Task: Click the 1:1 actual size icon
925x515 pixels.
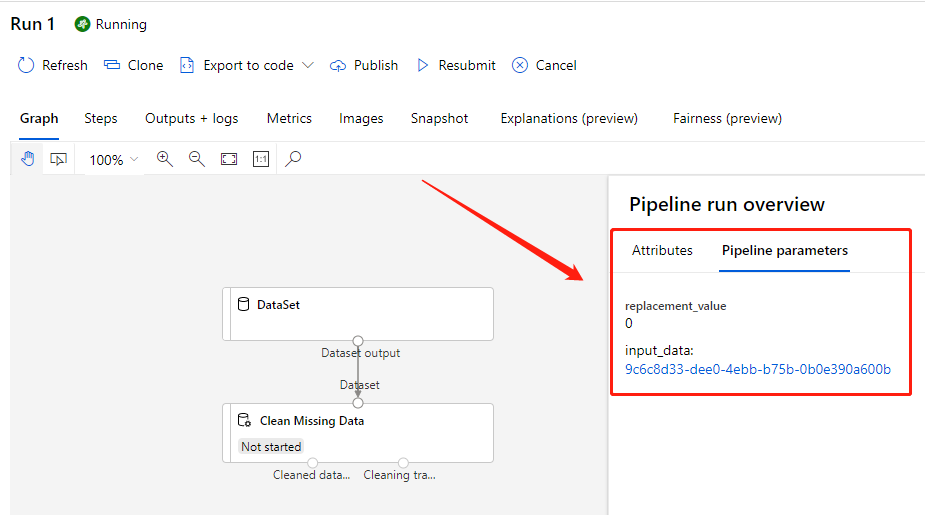Action: 261,159
